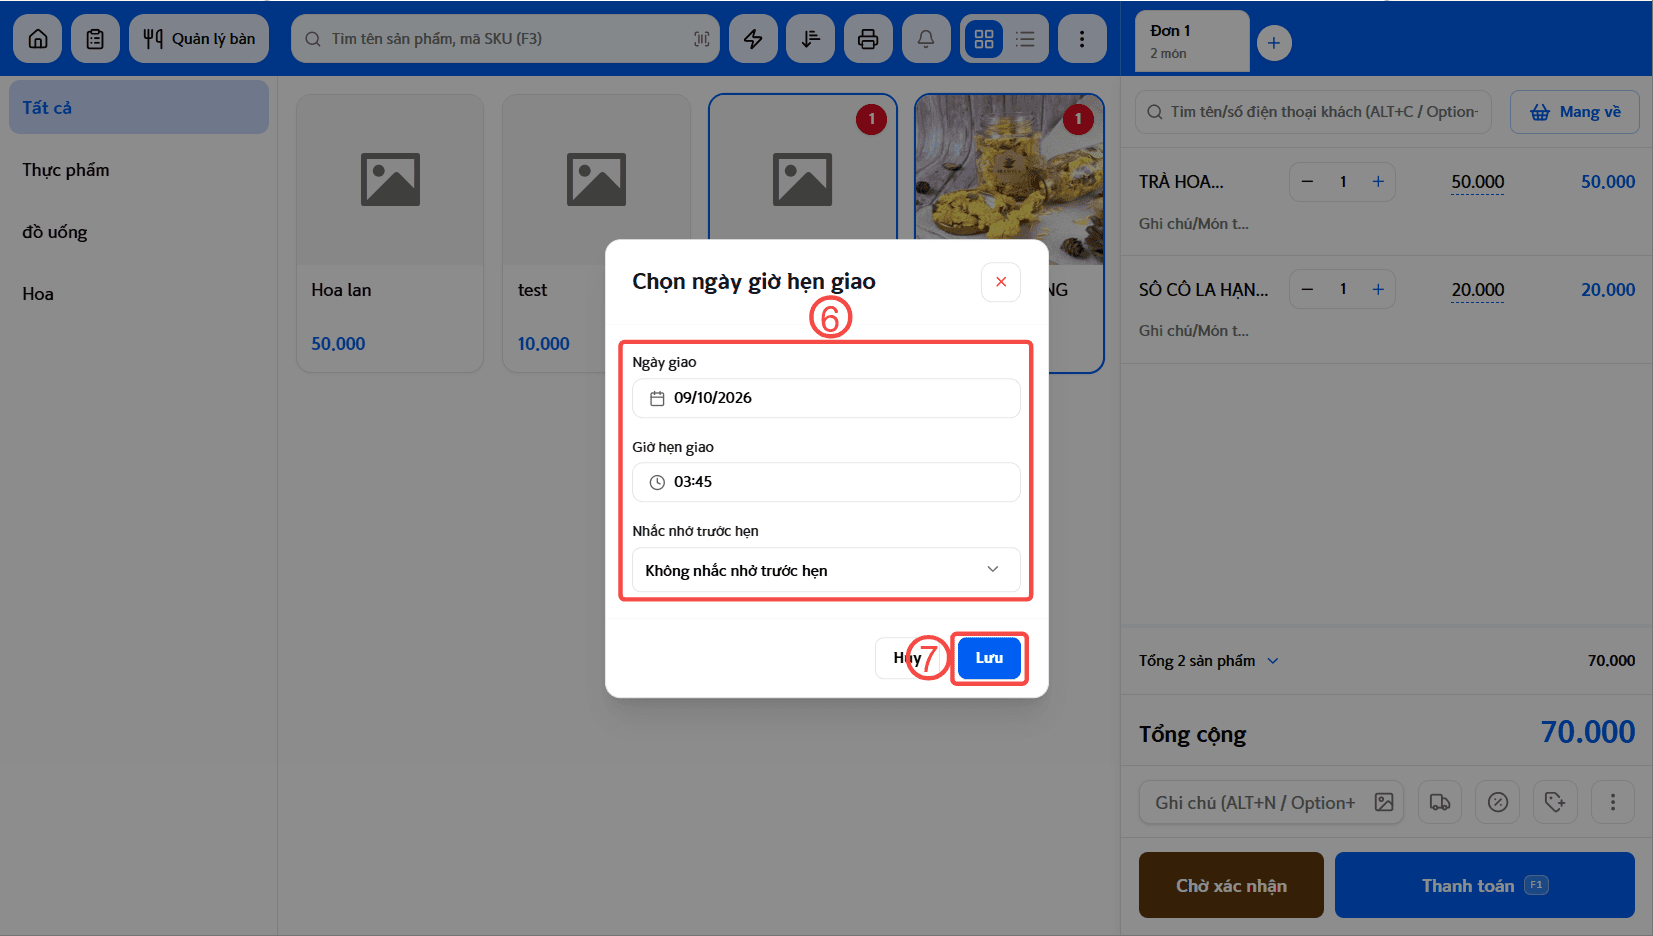Expand Tổng 2 sản phẩm chevron

pos(1273,661)
